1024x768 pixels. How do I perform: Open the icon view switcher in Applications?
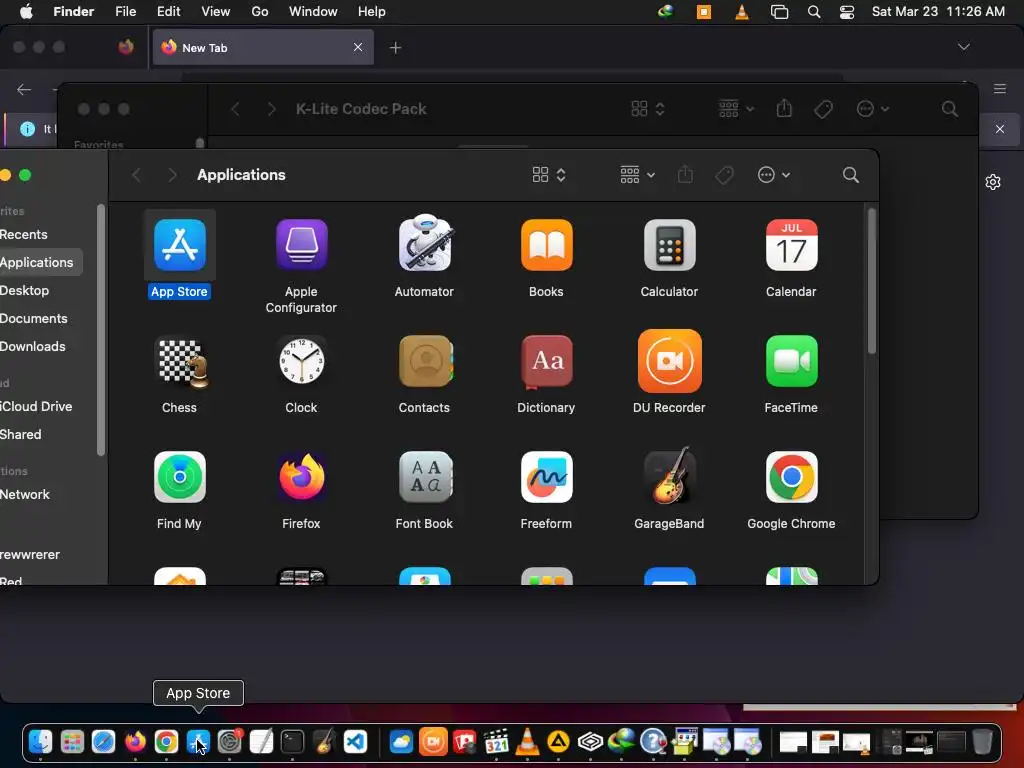tap(549, 174)
